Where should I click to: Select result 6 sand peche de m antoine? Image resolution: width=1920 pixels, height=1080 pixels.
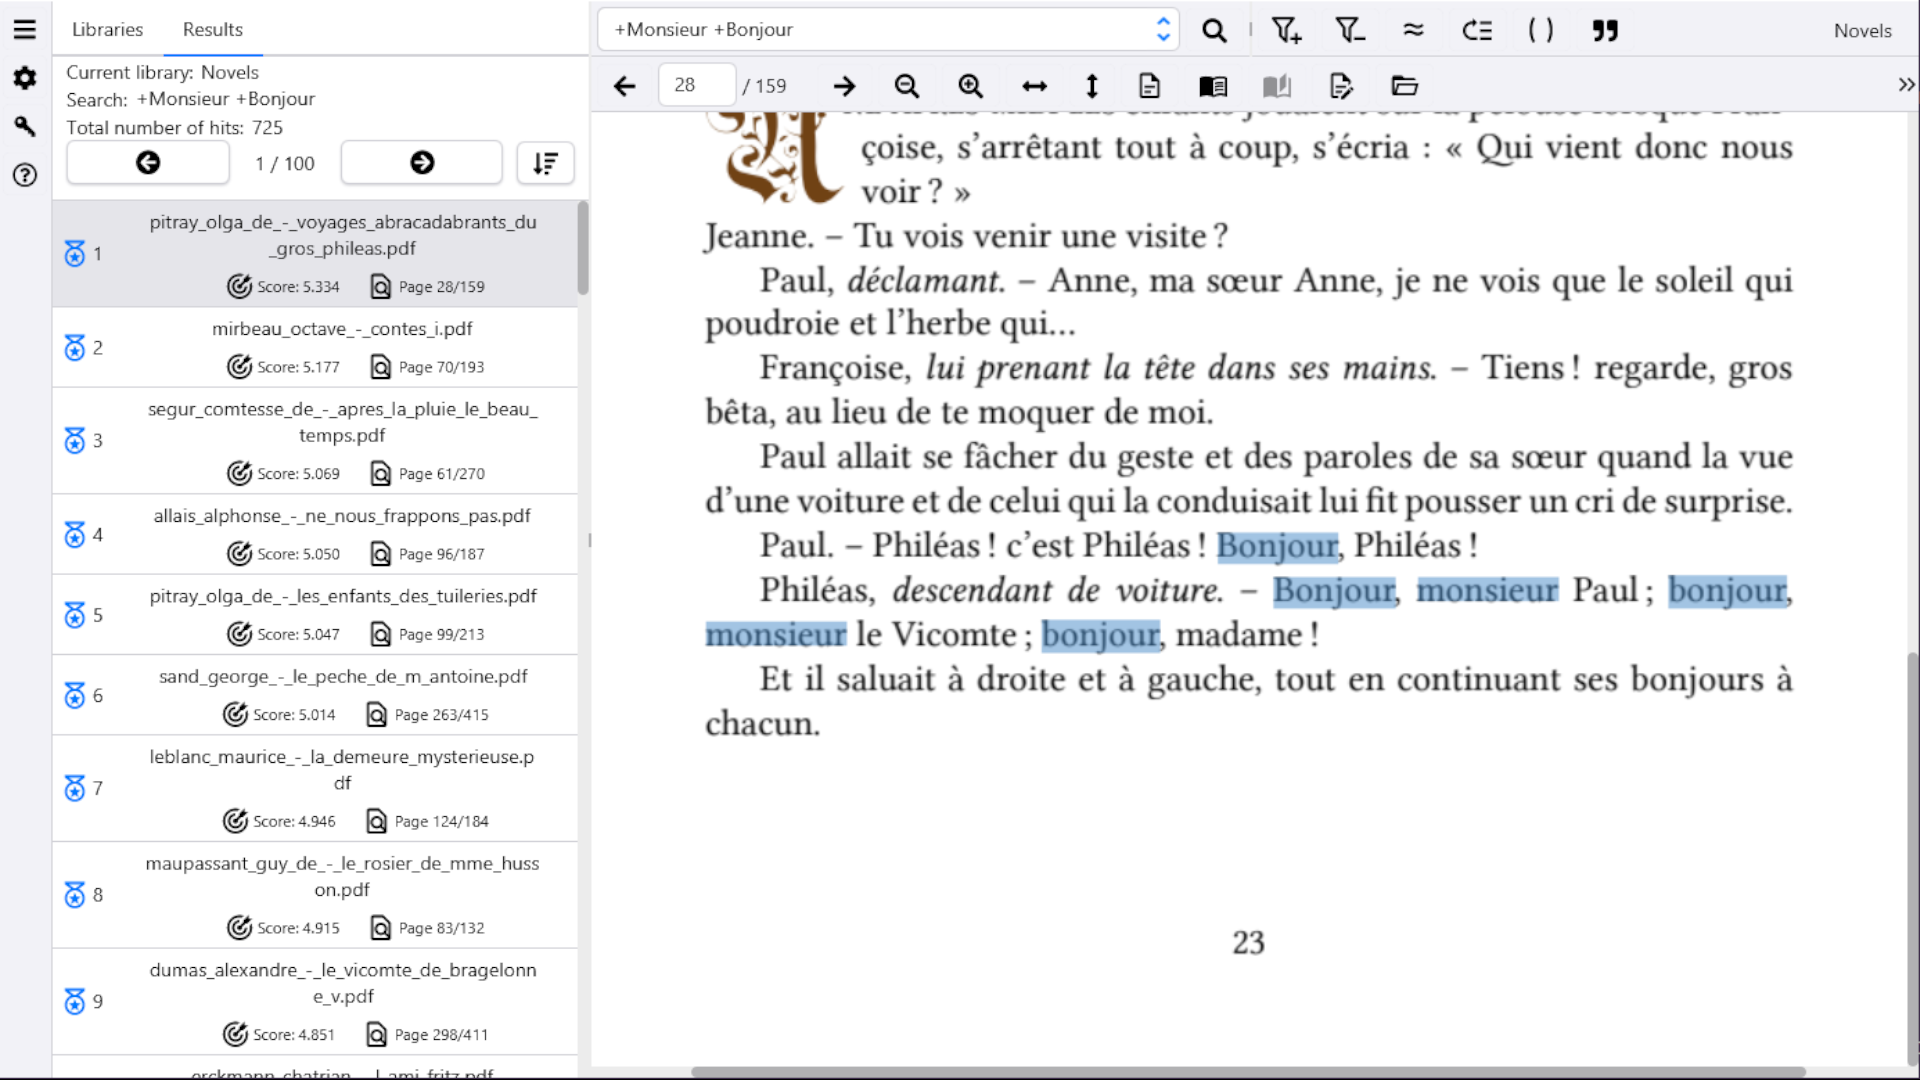tap(315, 695)
